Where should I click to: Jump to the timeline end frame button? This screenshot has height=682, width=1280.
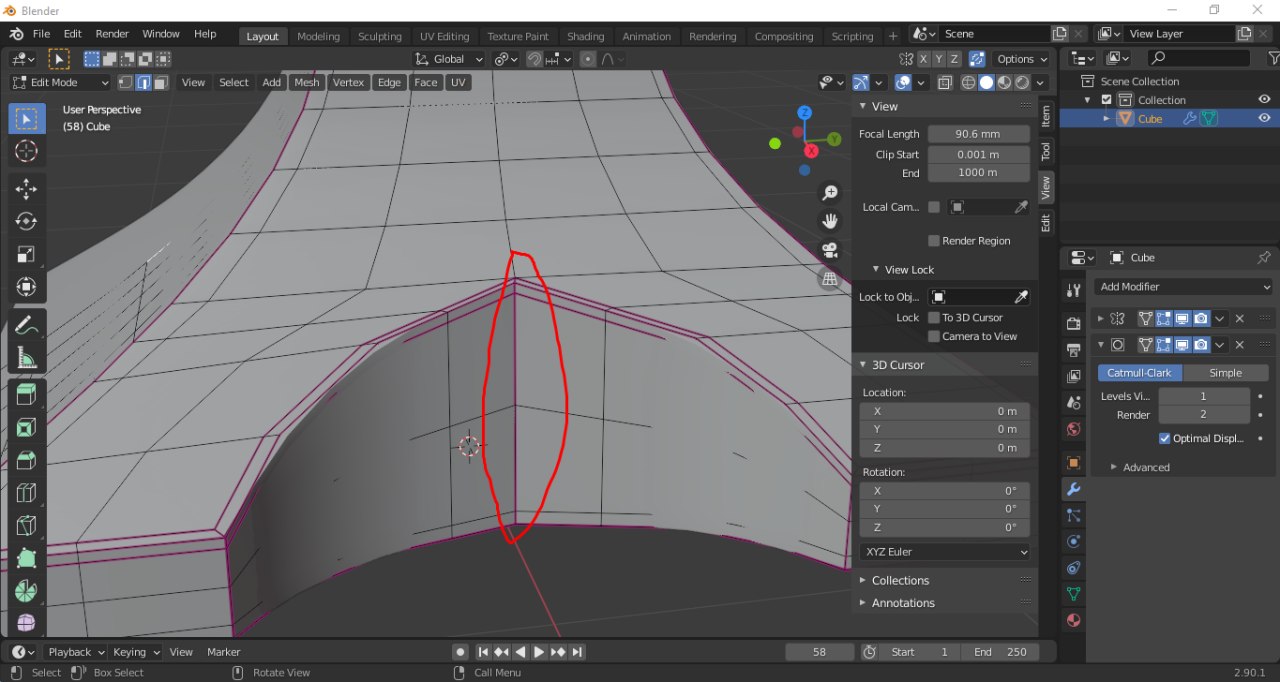(x=577, y=652)
